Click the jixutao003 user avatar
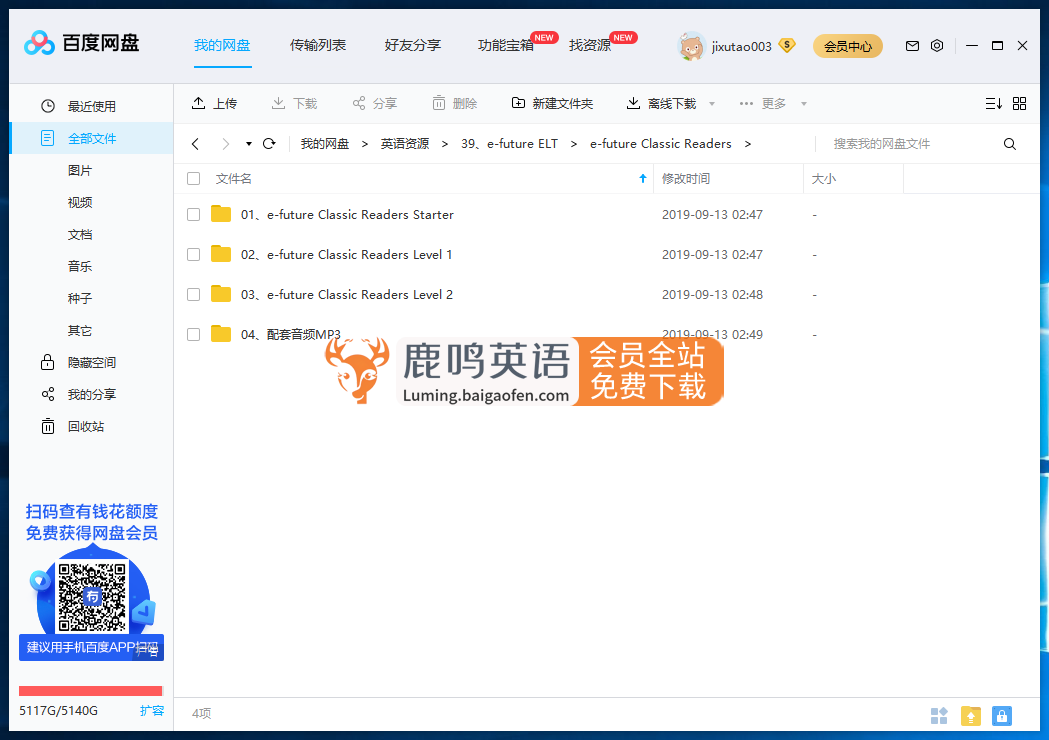Screen dimensions: 1049x740 click(691, 46)
